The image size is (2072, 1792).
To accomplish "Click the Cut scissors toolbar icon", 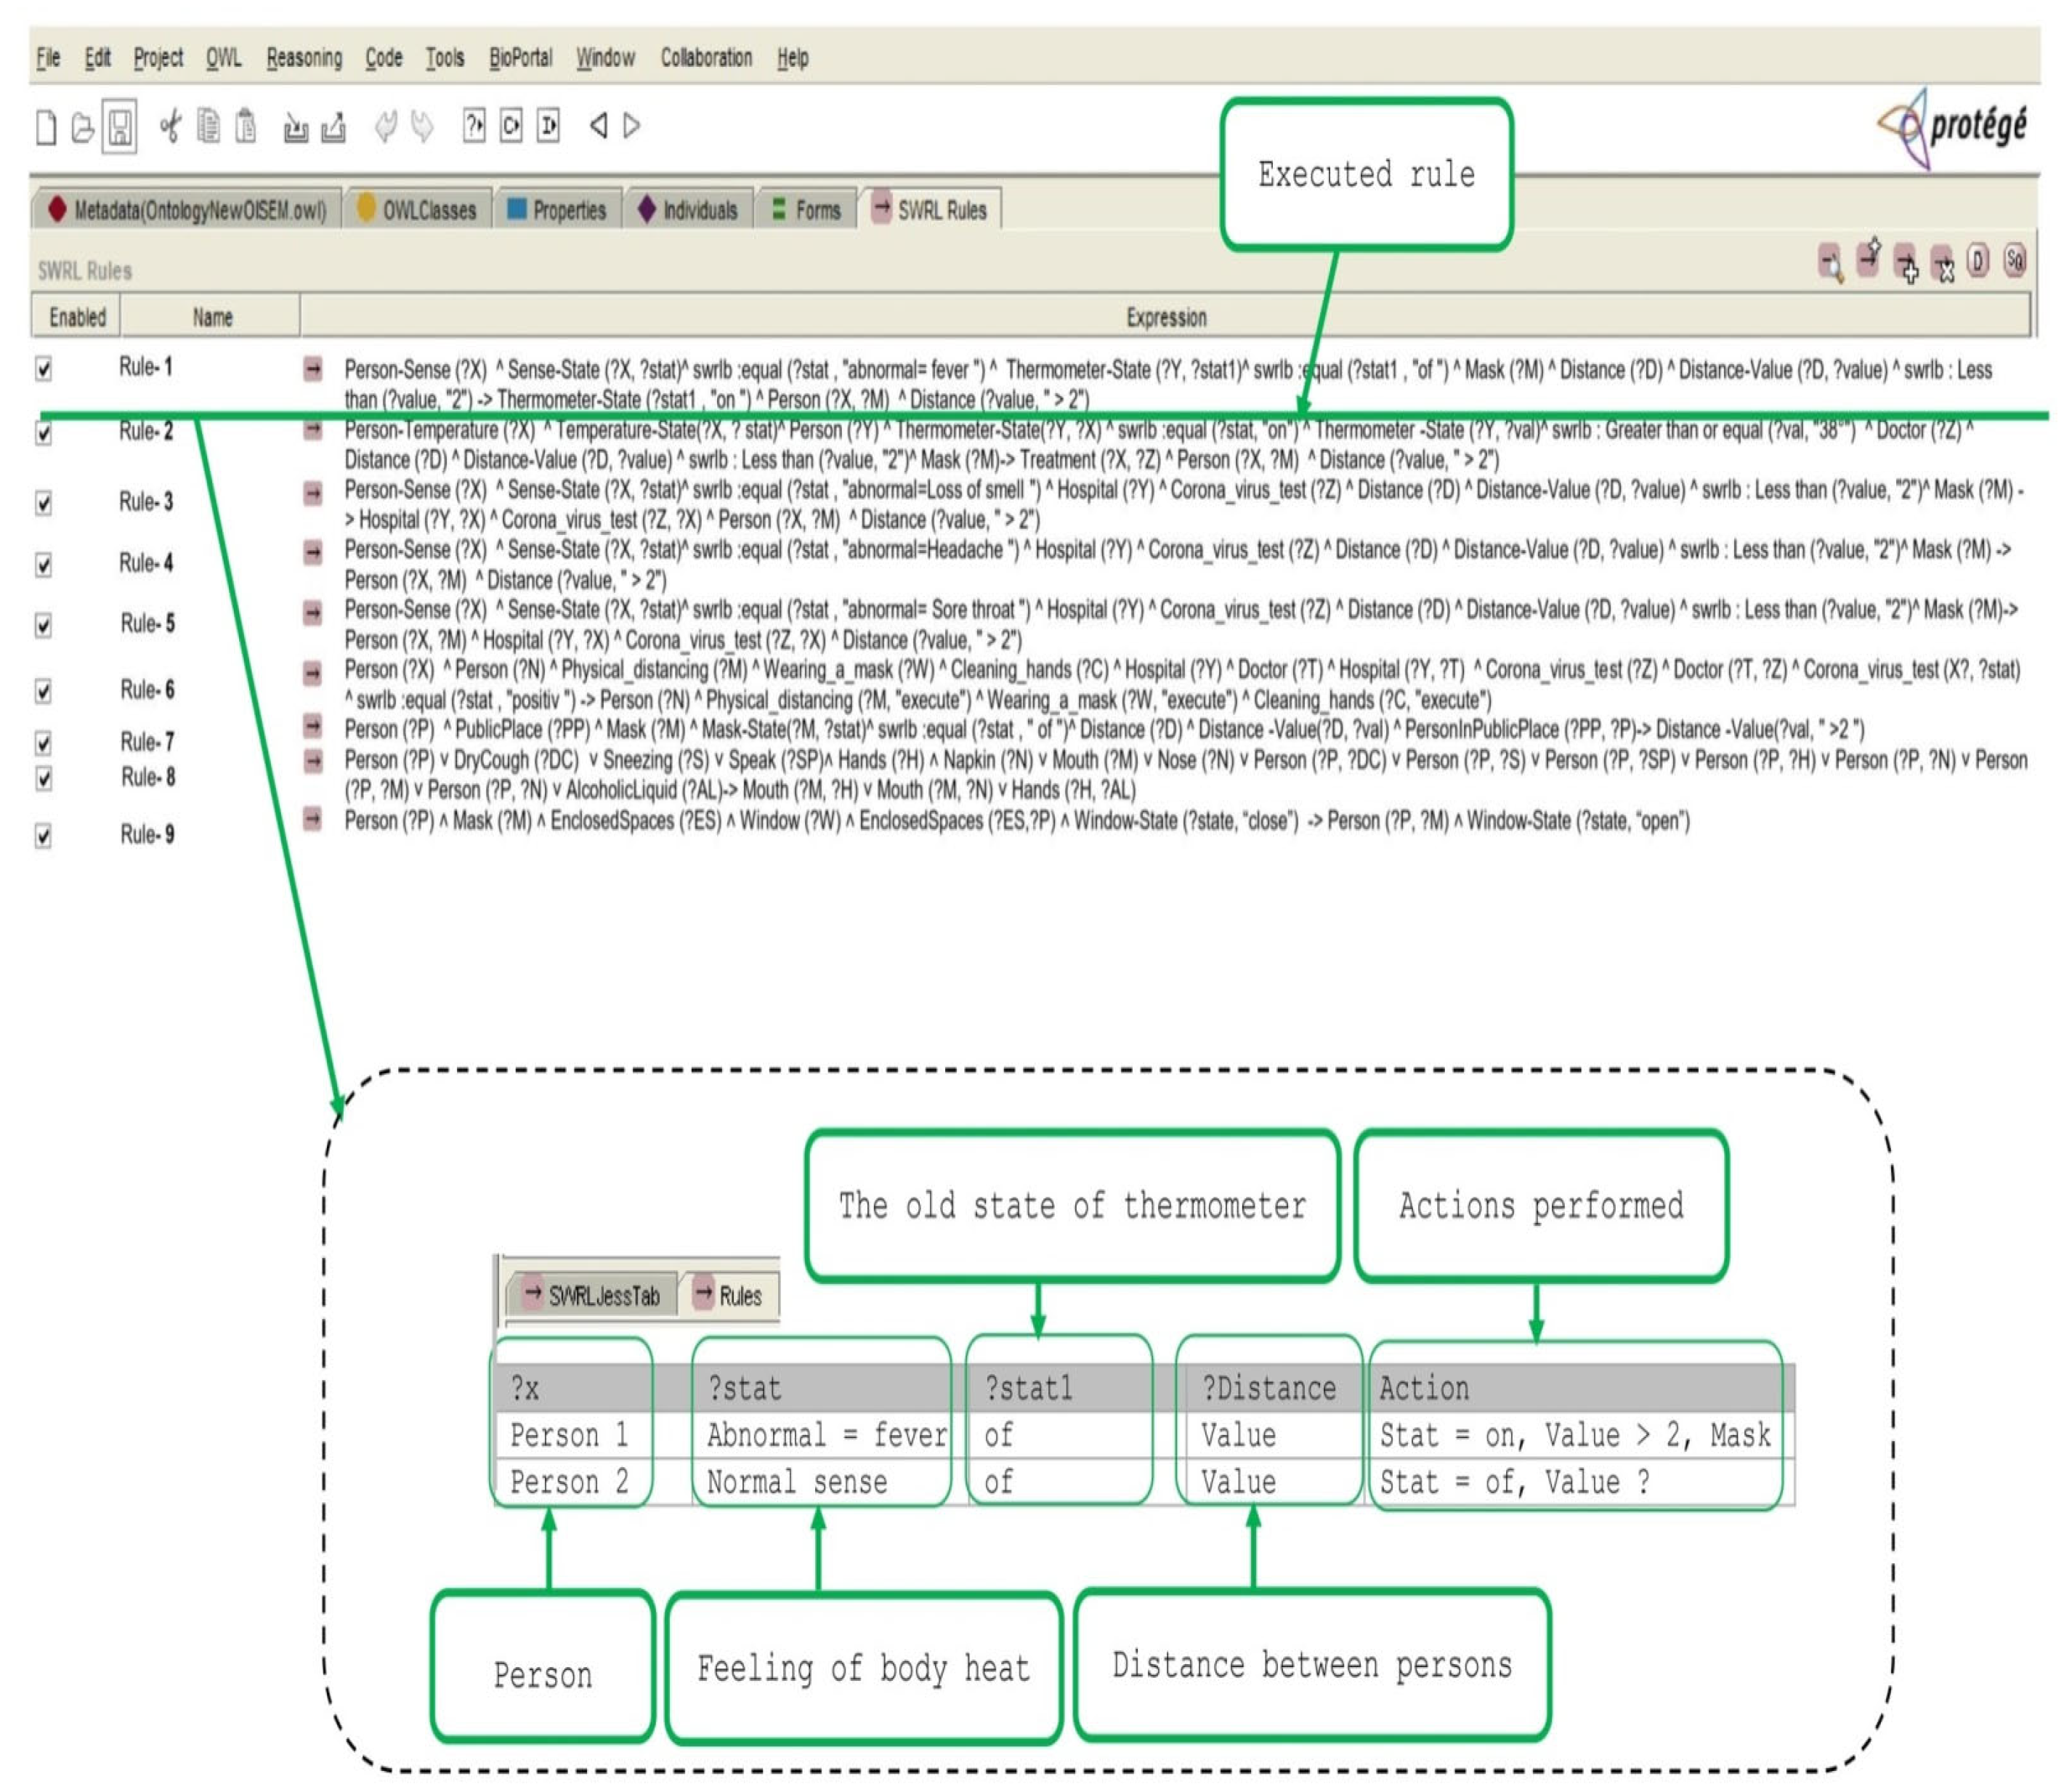I will [170, 127].
